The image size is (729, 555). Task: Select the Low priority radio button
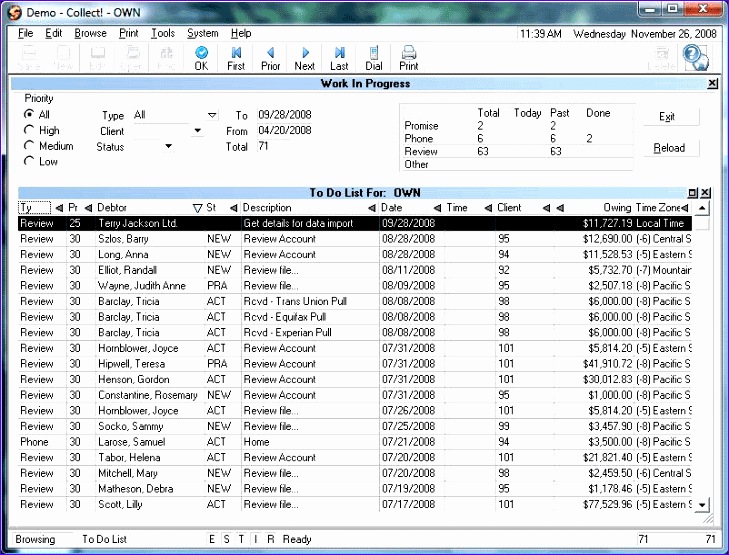(29, 161)
